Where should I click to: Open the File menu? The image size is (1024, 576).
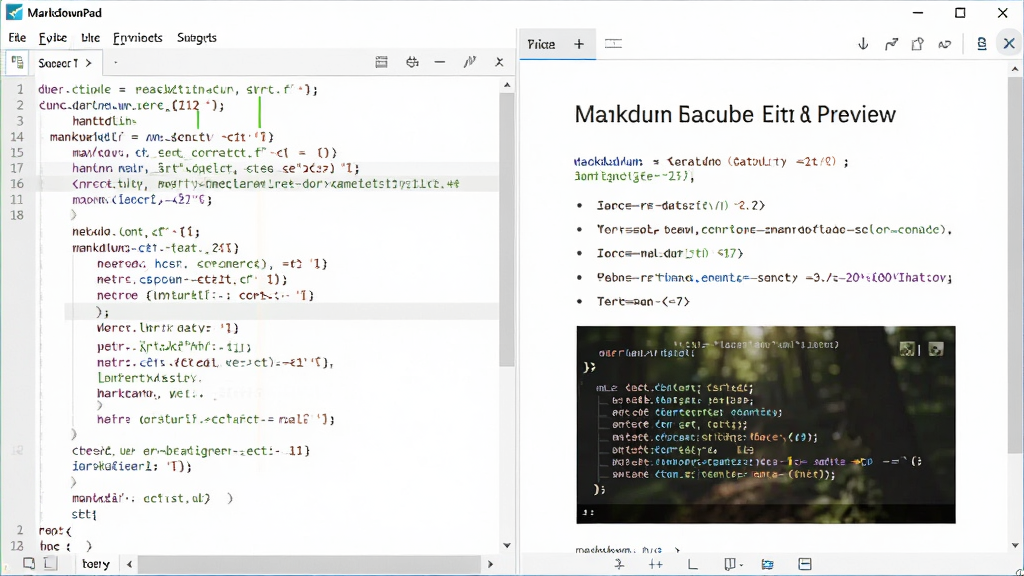pyautogui.click(x=17, y=38)
